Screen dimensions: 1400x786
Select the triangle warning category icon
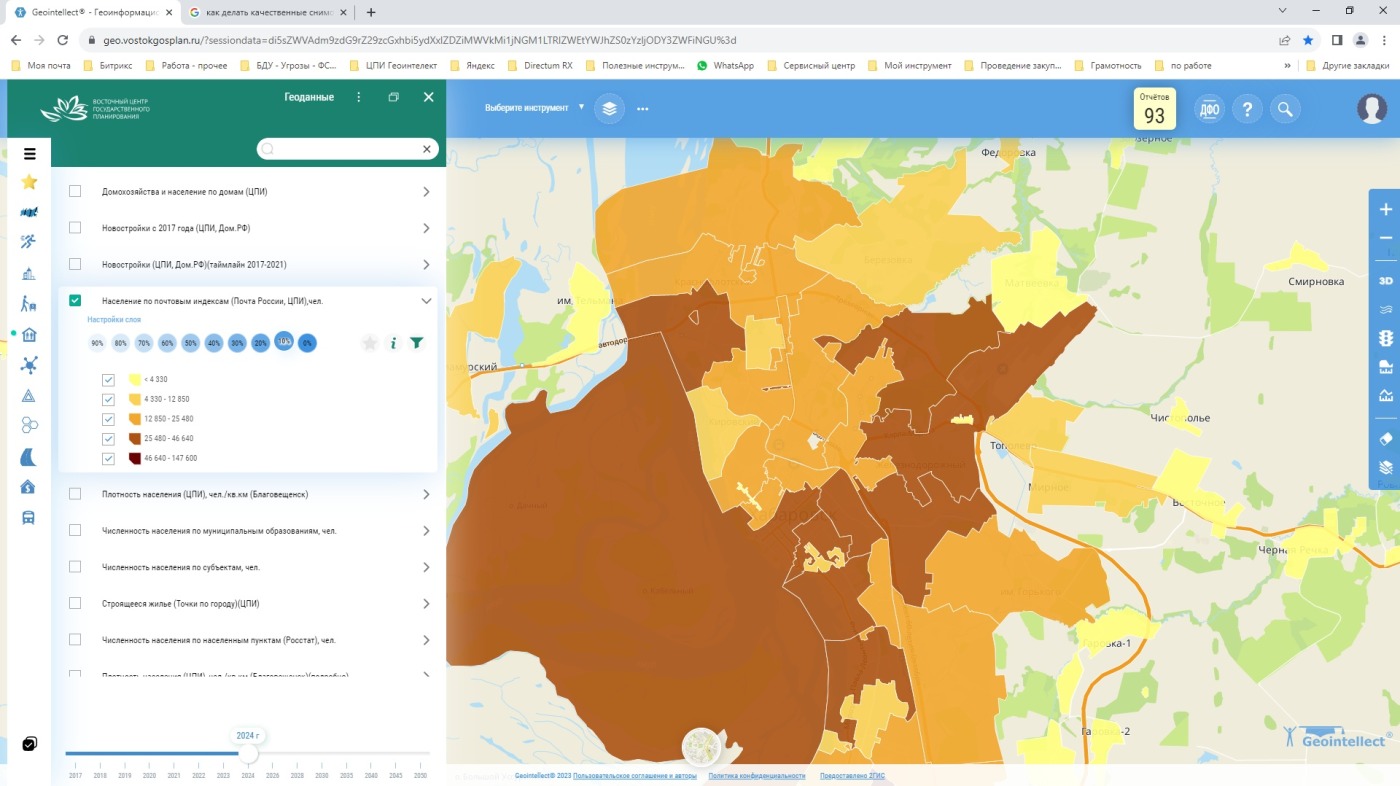[x=29, y=396]
